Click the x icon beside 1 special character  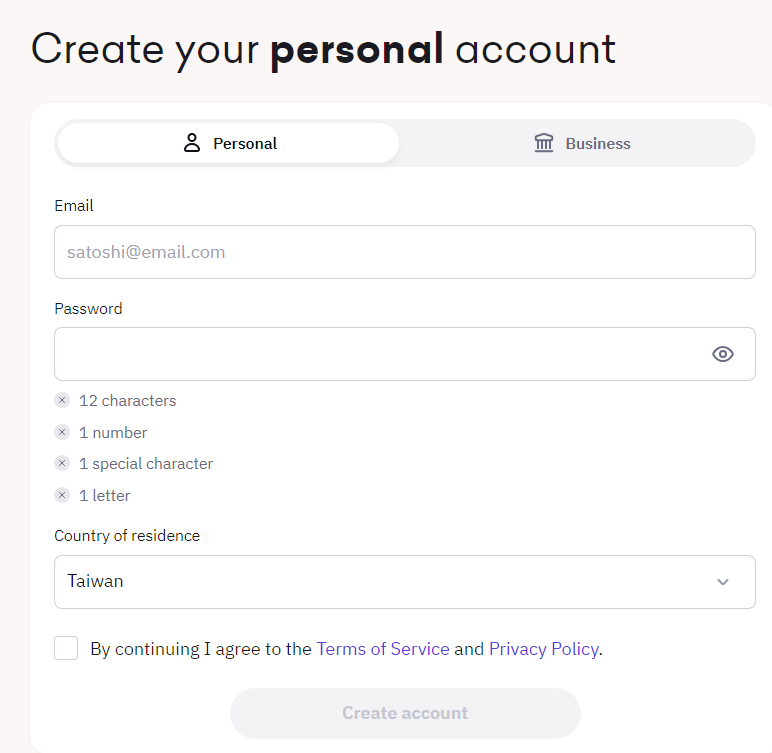pos(62,463)
